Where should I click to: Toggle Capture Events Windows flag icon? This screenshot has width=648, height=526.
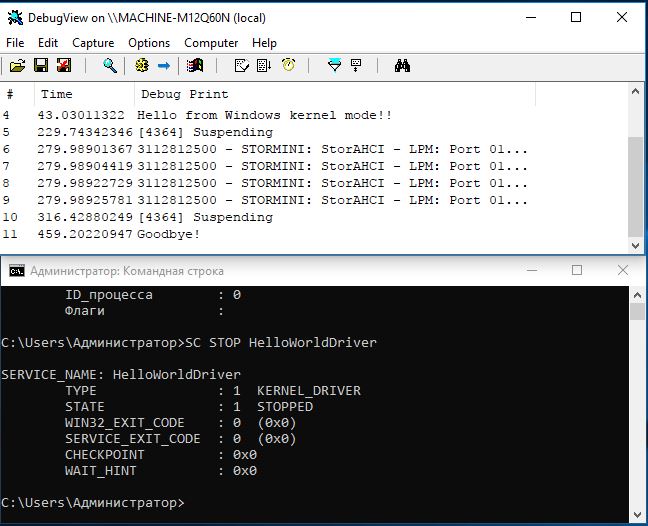[195, 65]
